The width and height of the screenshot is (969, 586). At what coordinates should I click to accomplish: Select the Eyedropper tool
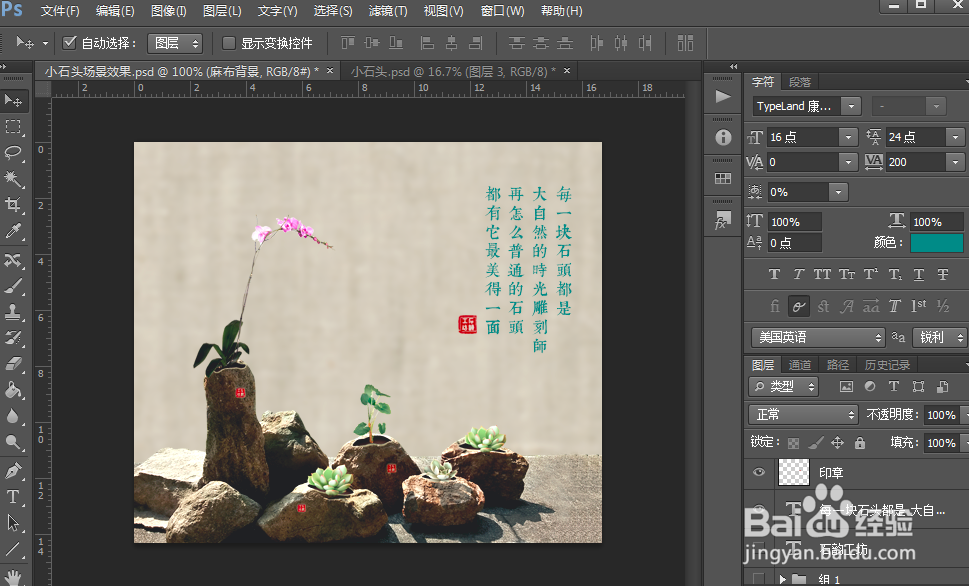[x=13, y=231]
